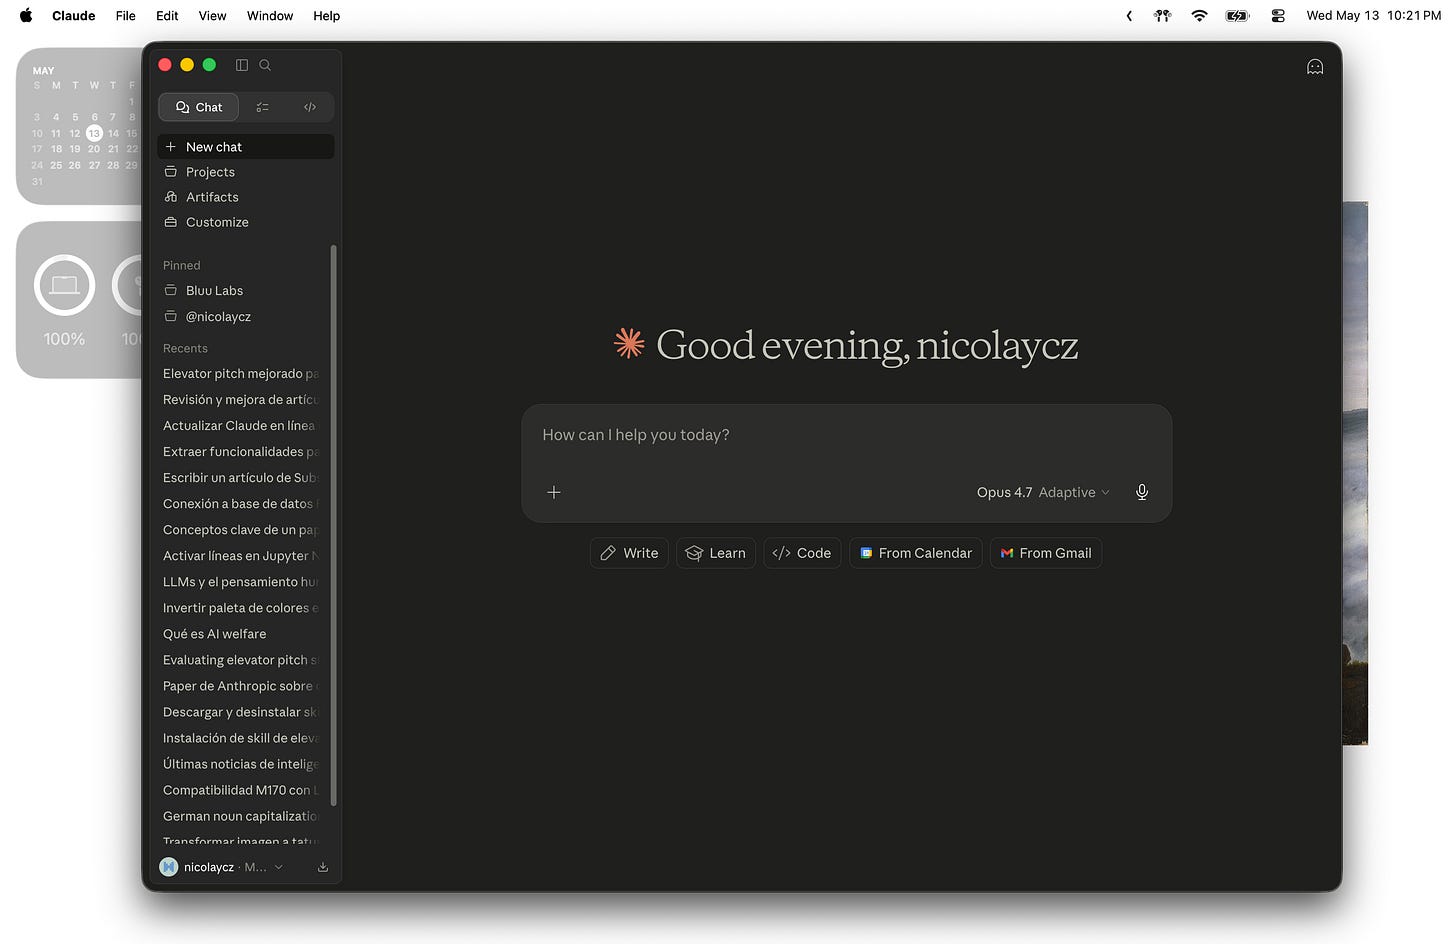Viewport: 1456px width, 944px height.
Task: Click the chevron icon in menu bar
Action: point(1129,16)
